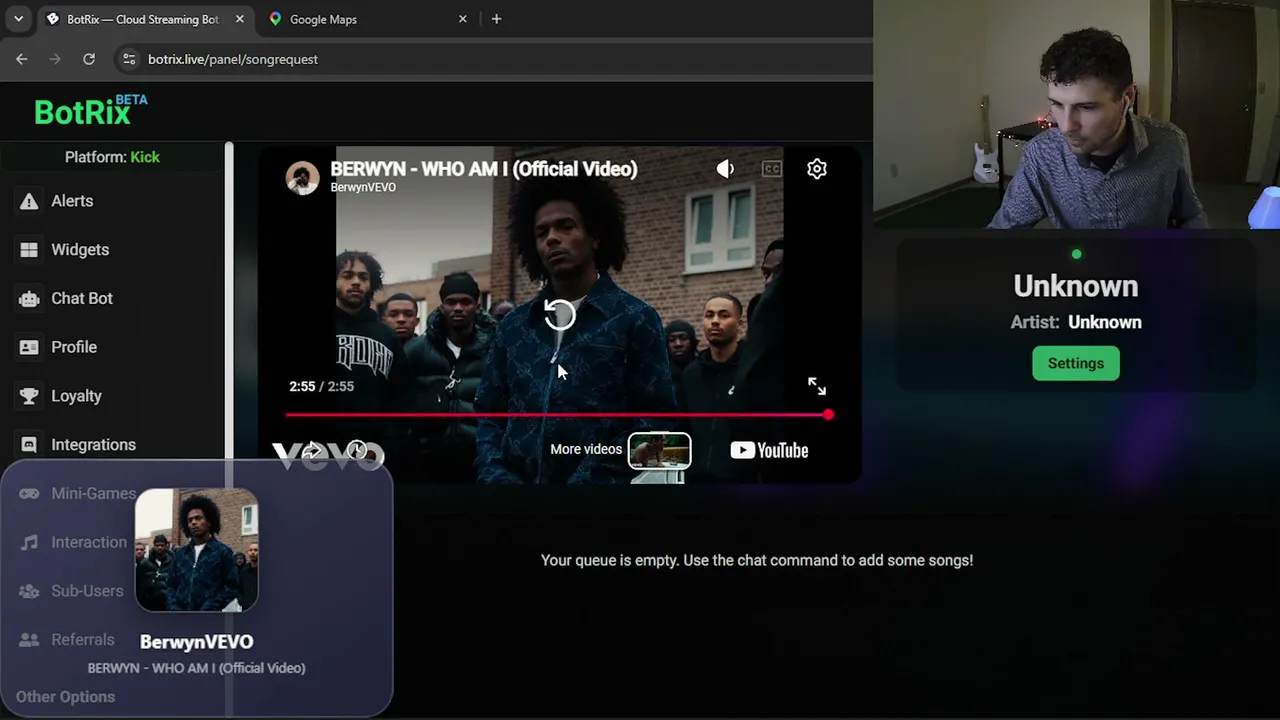Switch to the Google Maps tab
This screenshot has height=720, width=1280.
point(369,19)
